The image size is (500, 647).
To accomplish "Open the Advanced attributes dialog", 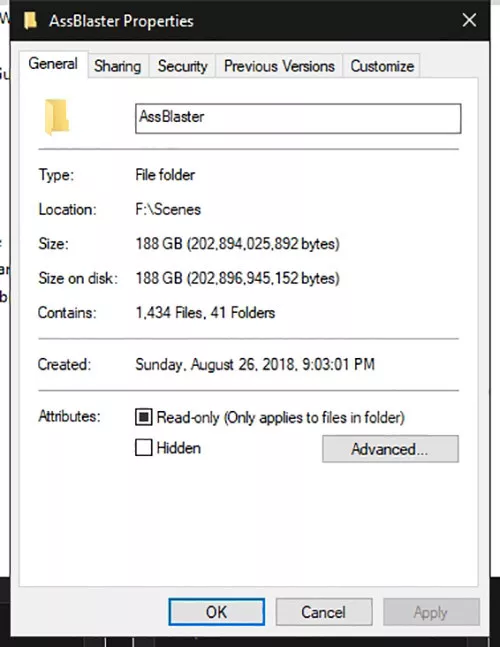I will point(390,449).
